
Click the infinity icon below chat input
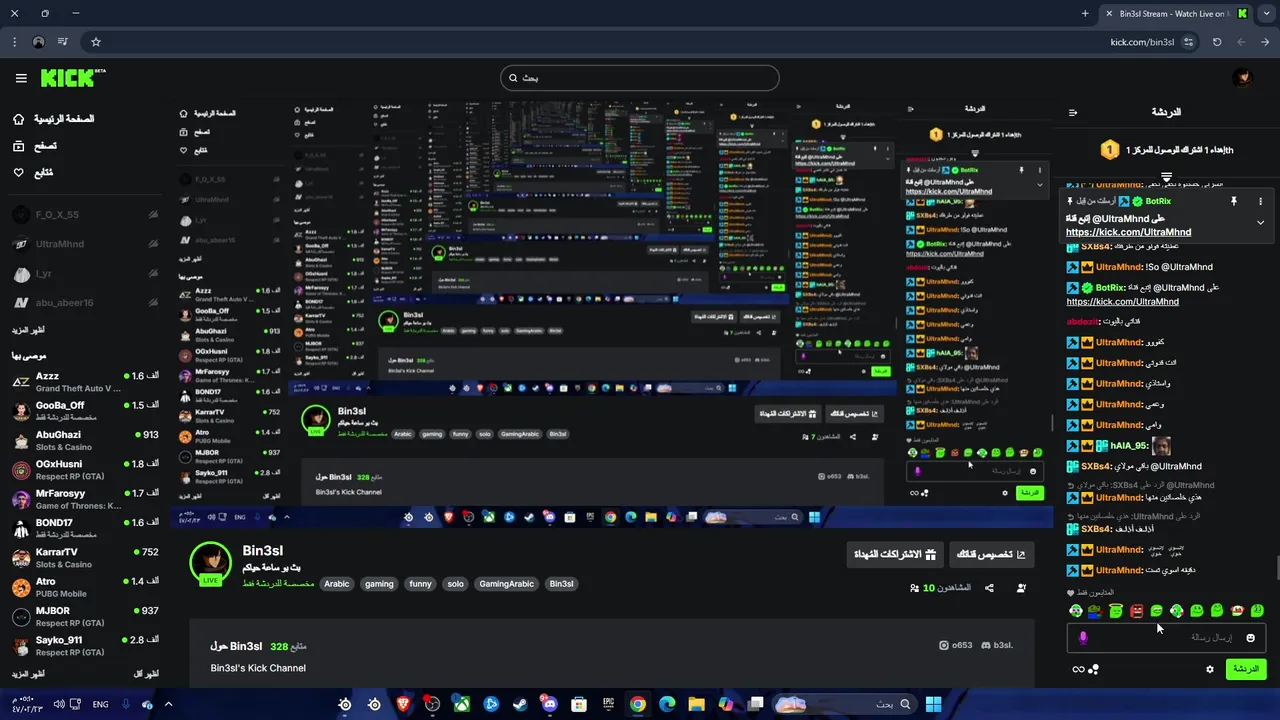[x=1078, y=669]
